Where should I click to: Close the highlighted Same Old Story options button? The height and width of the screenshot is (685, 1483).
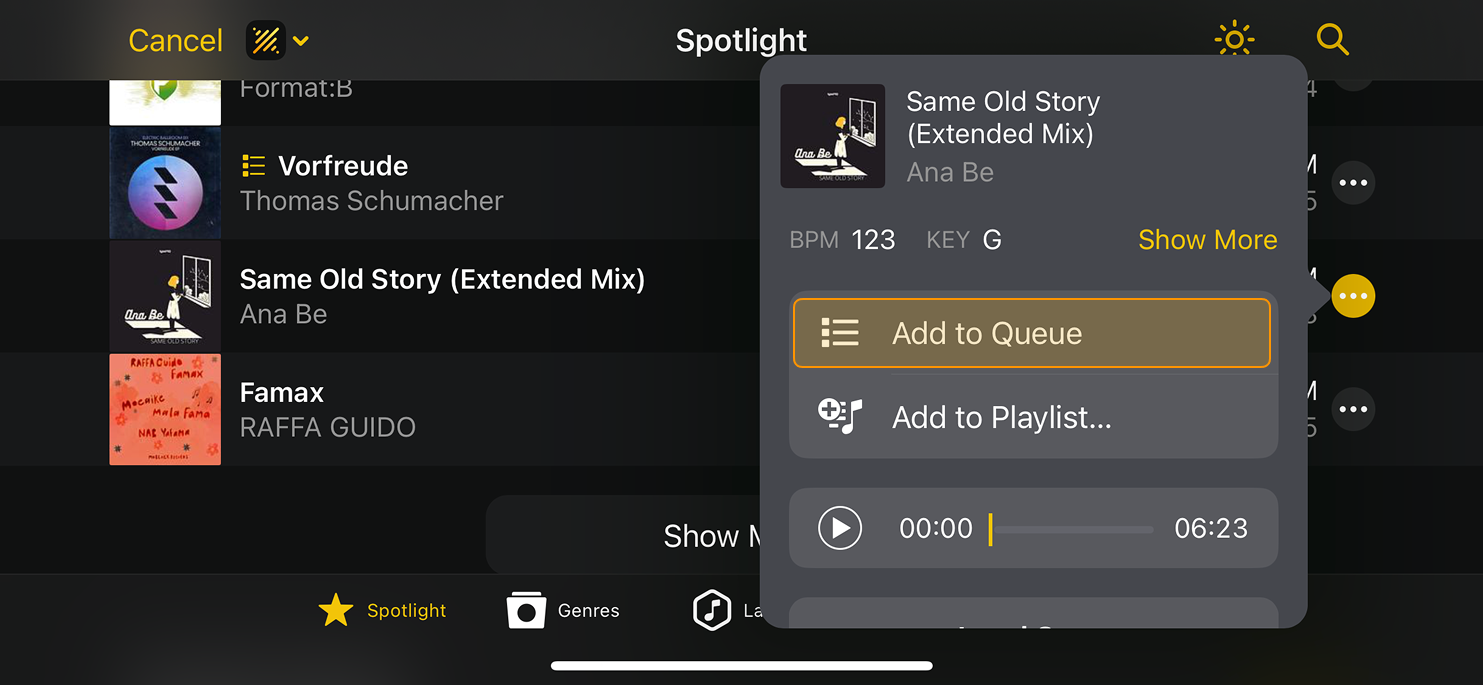pos(1353,296)
